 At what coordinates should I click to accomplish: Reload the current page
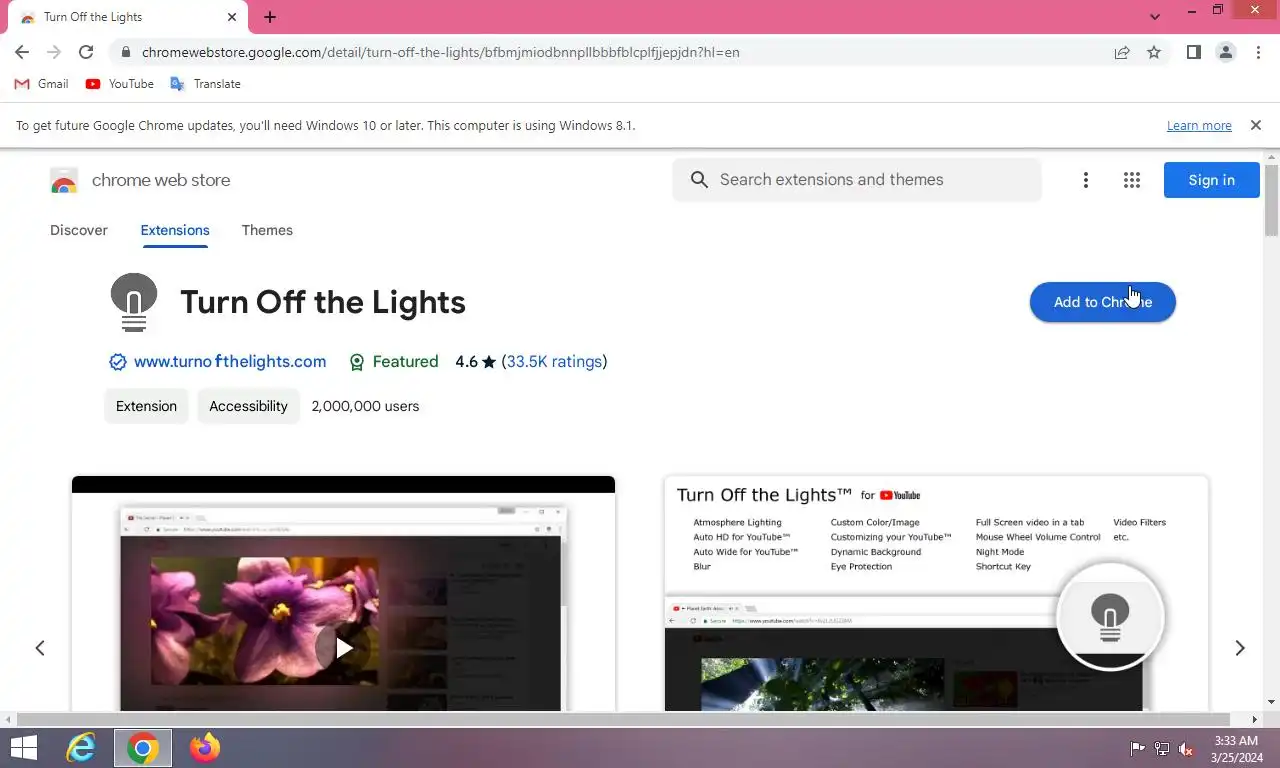tap(86, 52)
